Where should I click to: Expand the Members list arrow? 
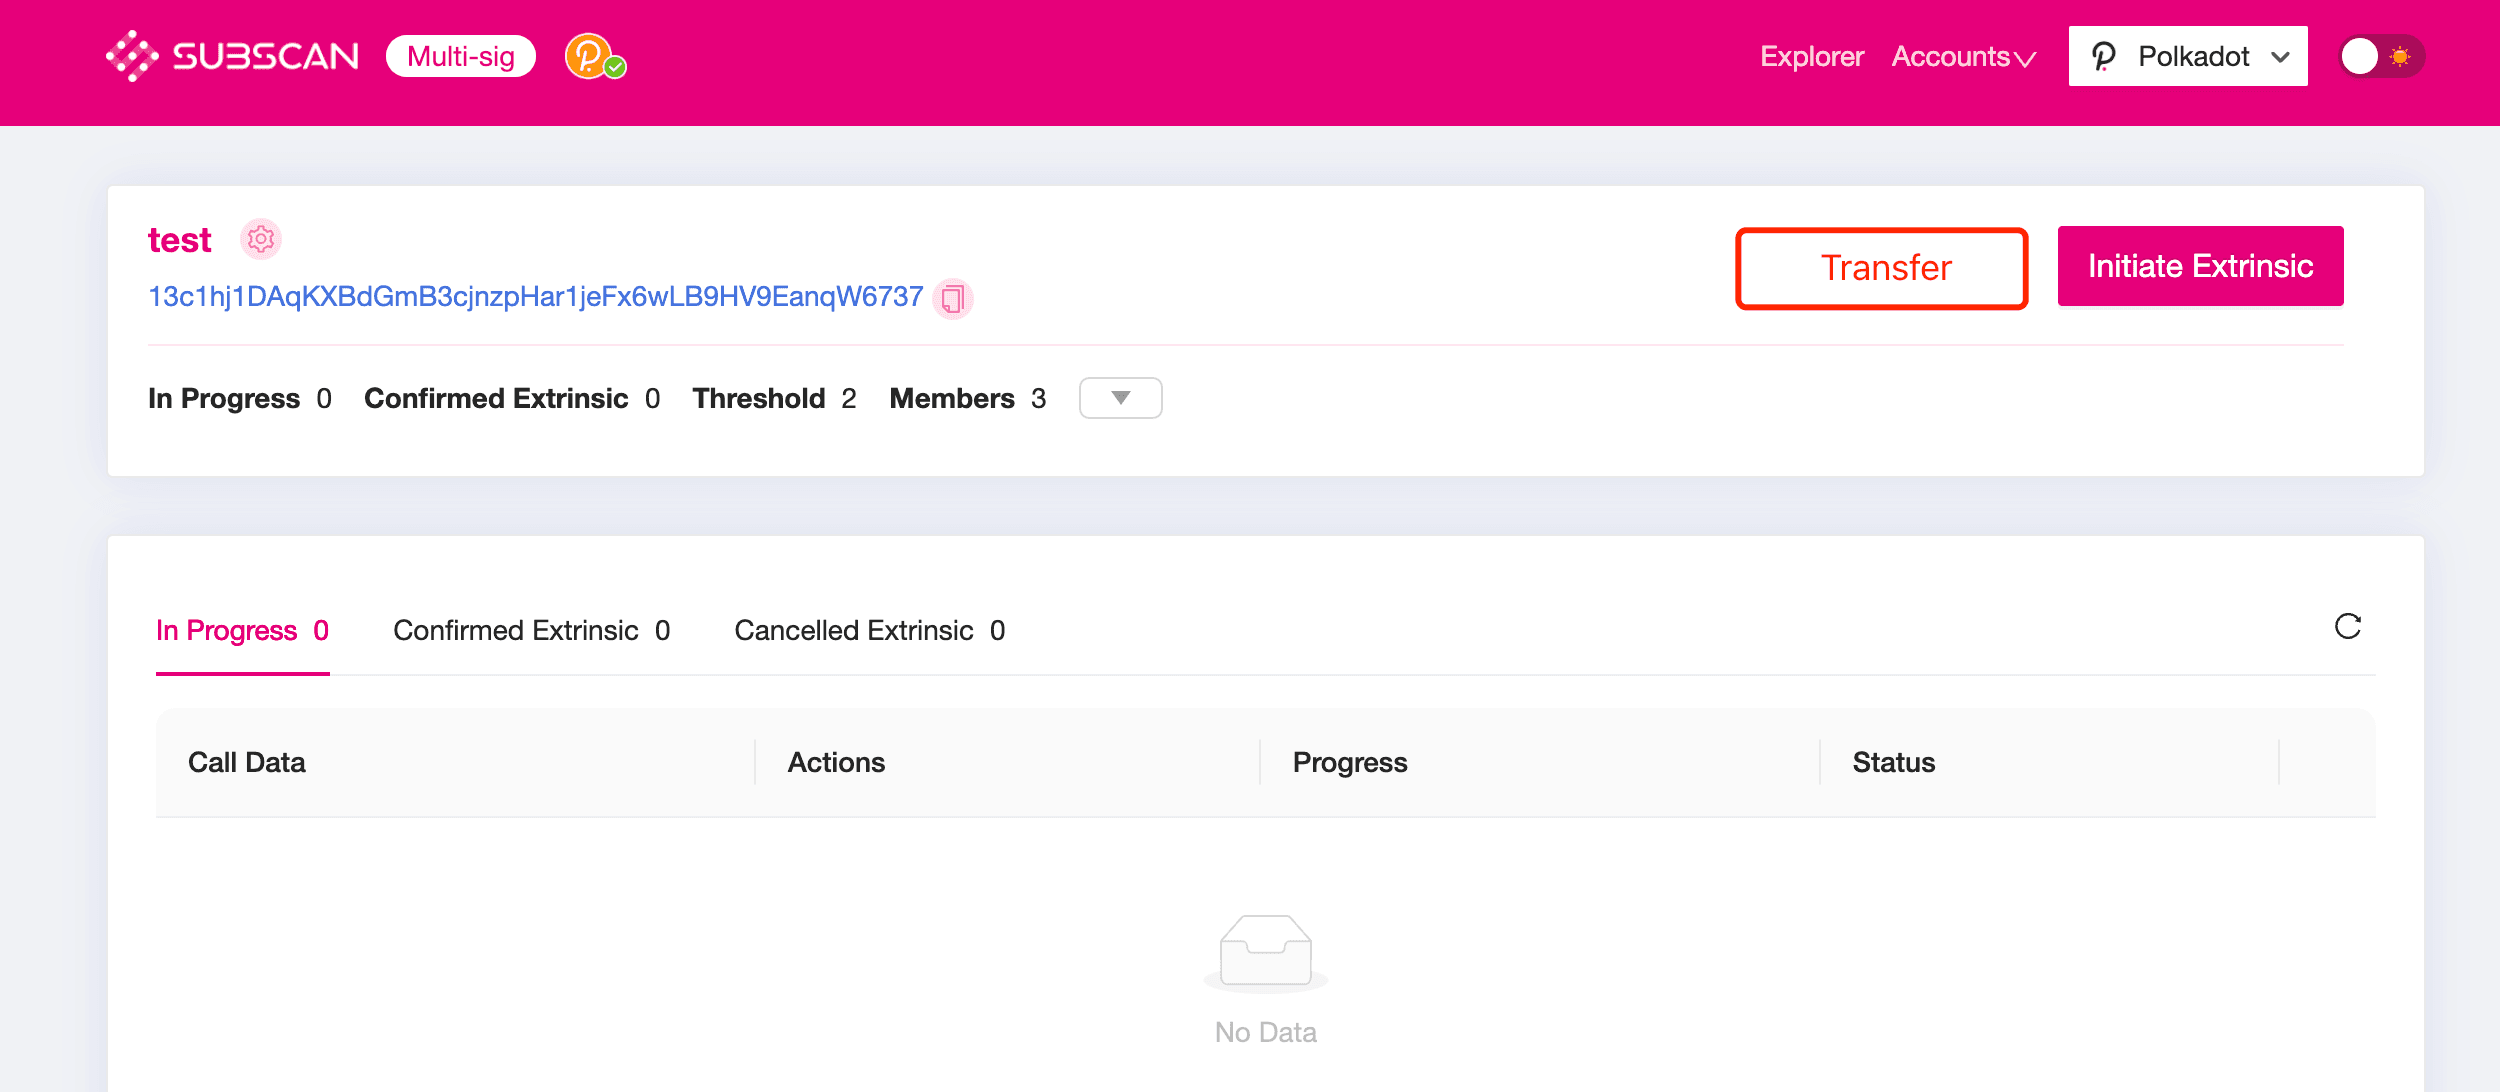[1120, 398]
